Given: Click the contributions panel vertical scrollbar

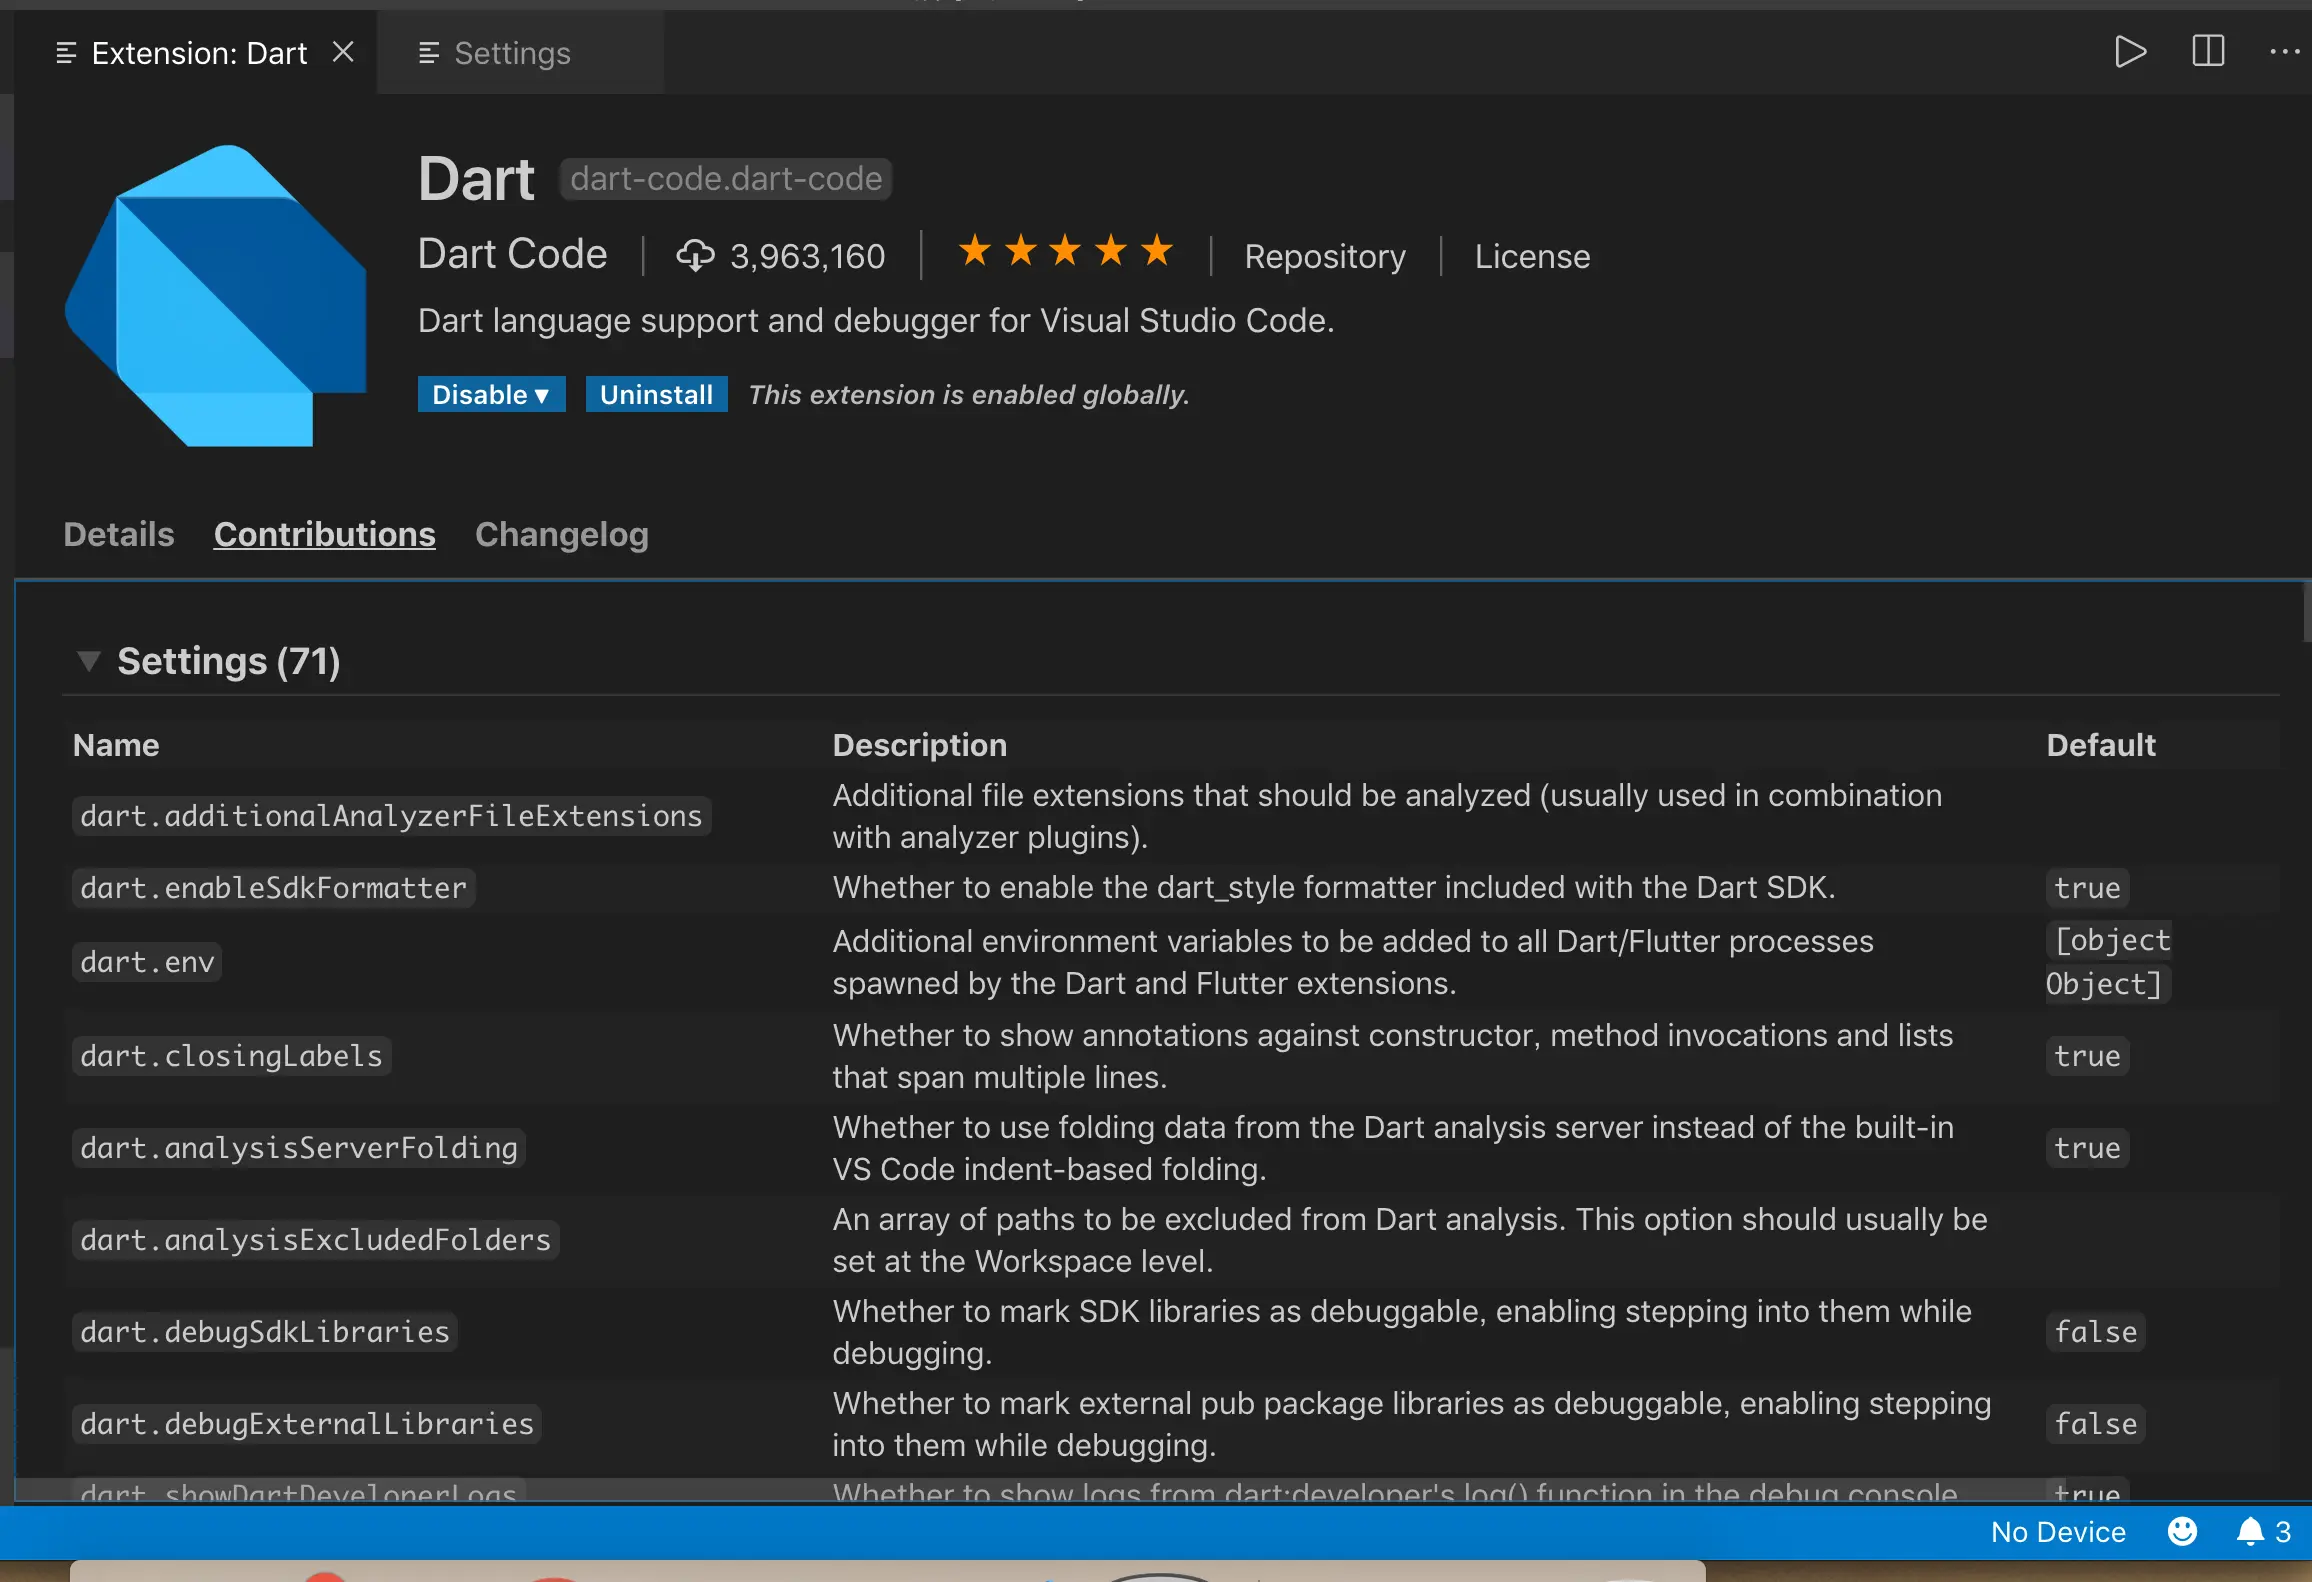Looking at the screenshot, I should click(x=2306, y=612).
